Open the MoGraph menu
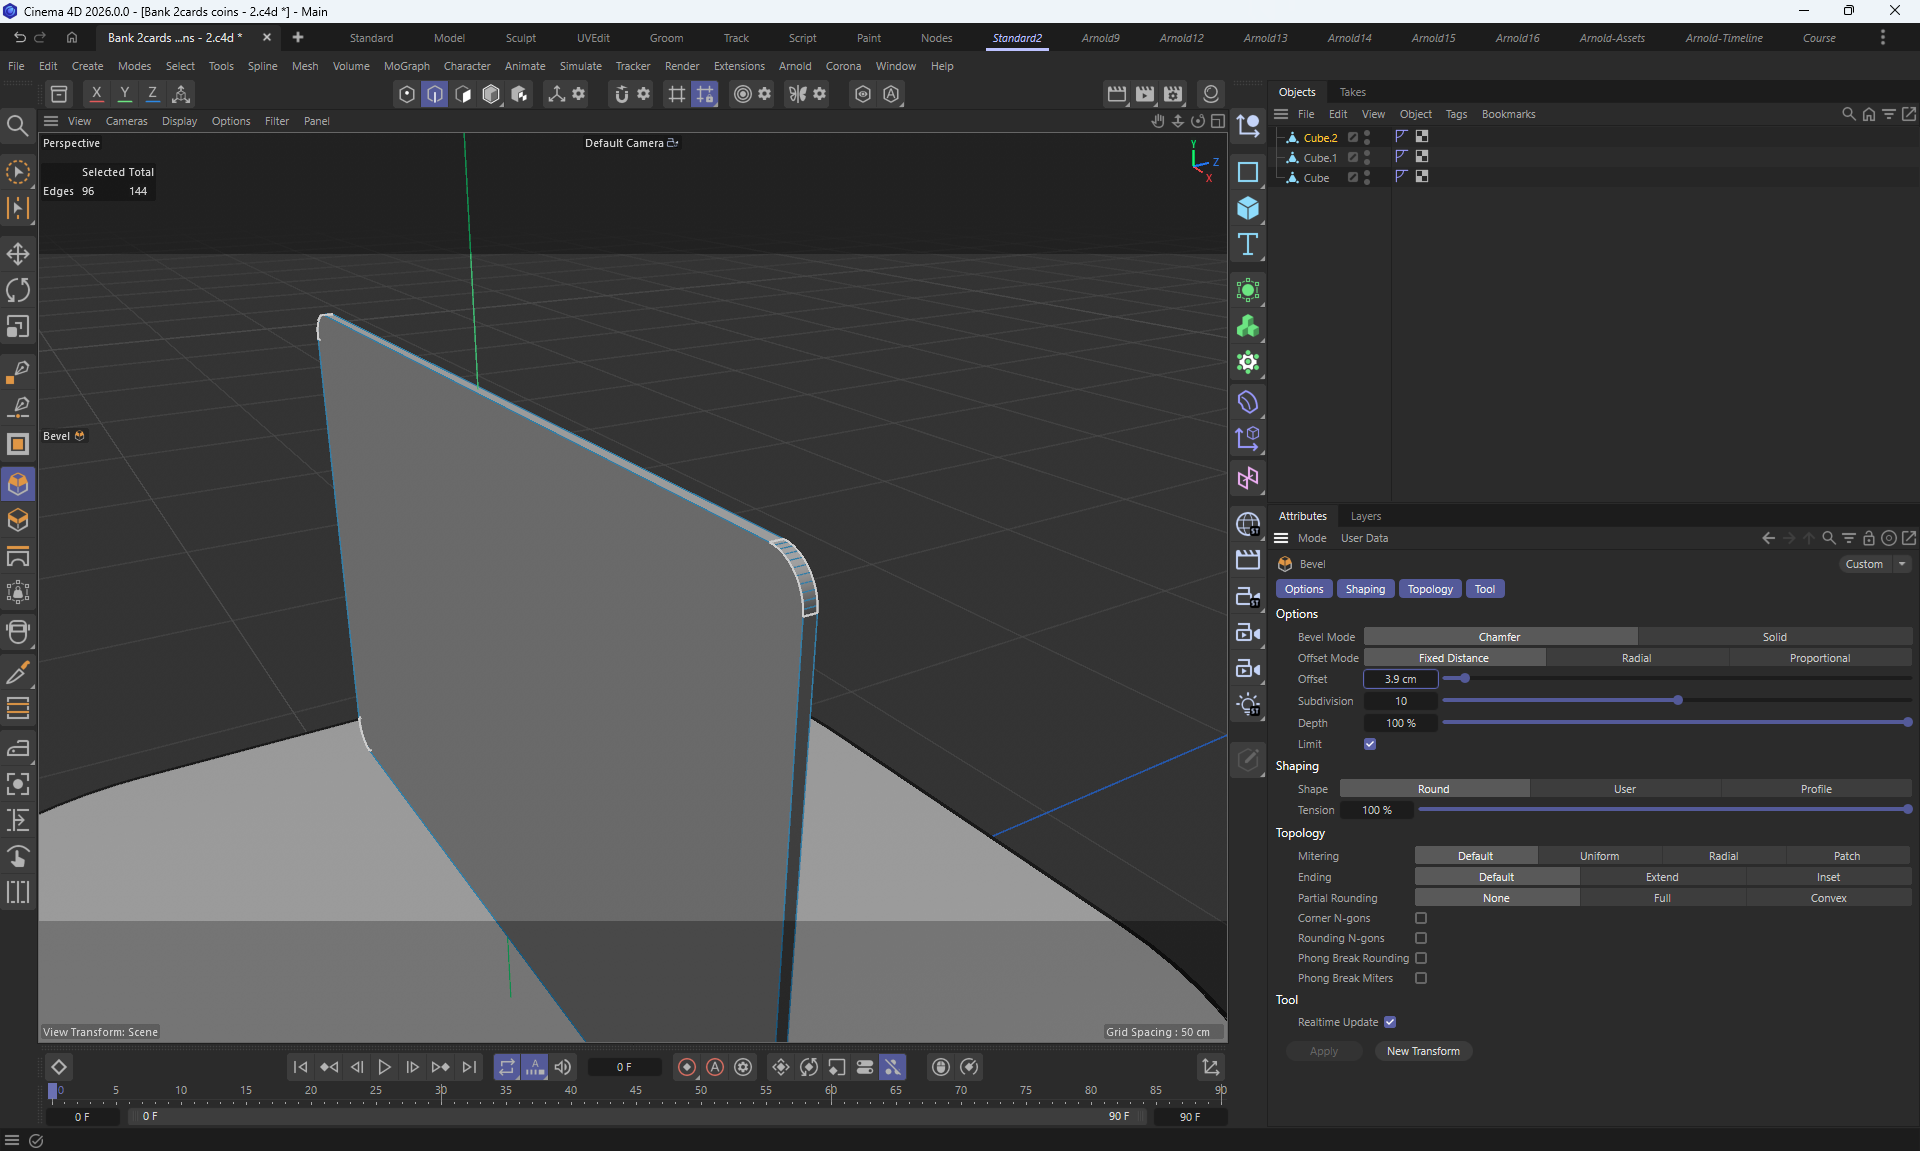The image size is (1920, 1151). point(406,66)
